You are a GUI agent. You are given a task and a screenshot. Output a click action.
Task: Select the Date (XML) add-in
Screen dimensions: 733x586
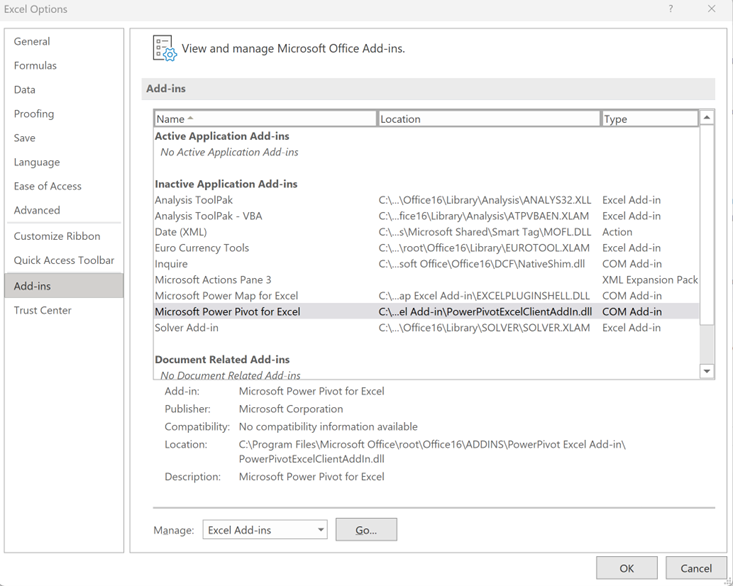(x=426, y=232)
